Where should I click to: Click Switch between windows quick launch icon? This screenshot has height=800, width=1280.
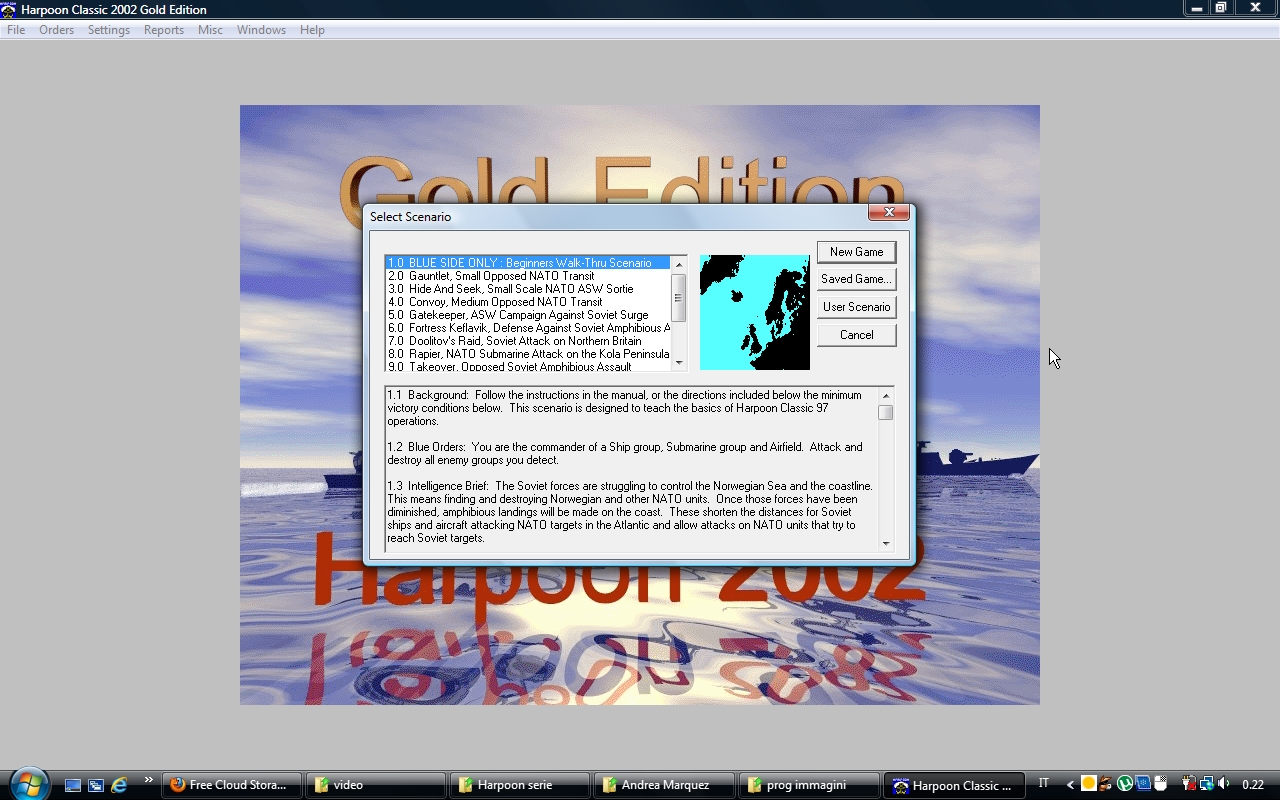coord(96,785)
